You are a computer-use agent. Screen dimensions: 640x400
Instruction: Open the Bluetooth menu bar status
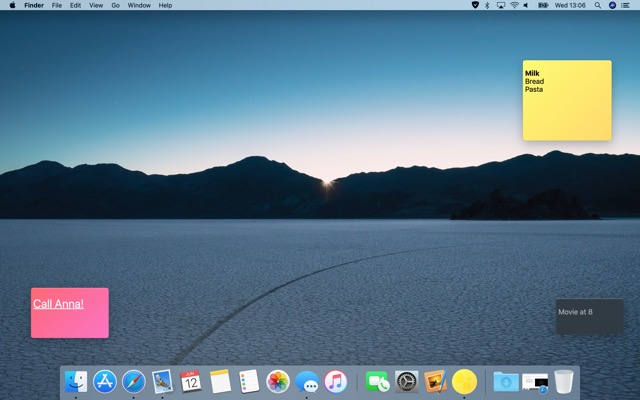click(x=487, y=5)
